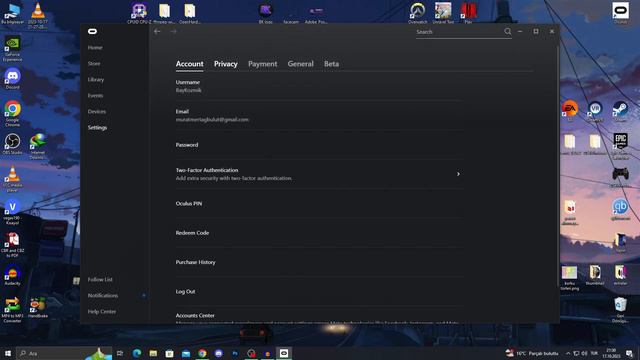
Task: Open the Devices section
Action: click(x=97, y=111)
